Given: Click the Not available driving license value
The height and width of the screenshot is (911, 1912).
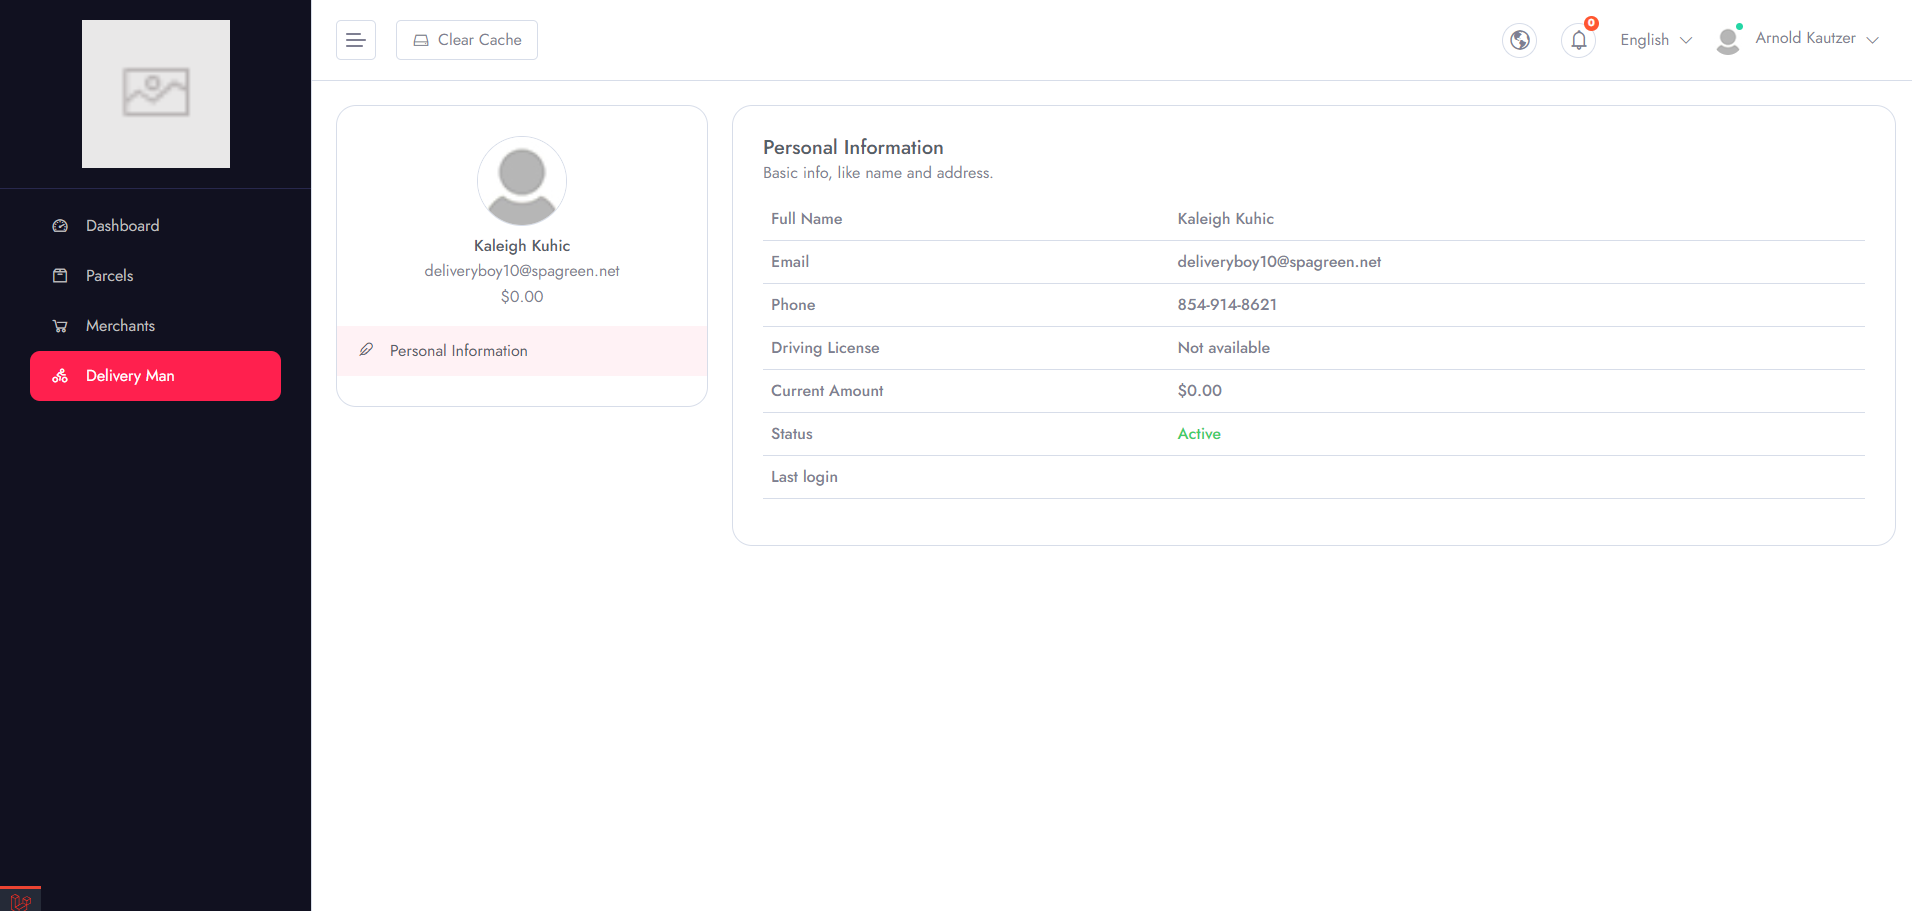Looking at the screenshot, I should [1223, 348].
